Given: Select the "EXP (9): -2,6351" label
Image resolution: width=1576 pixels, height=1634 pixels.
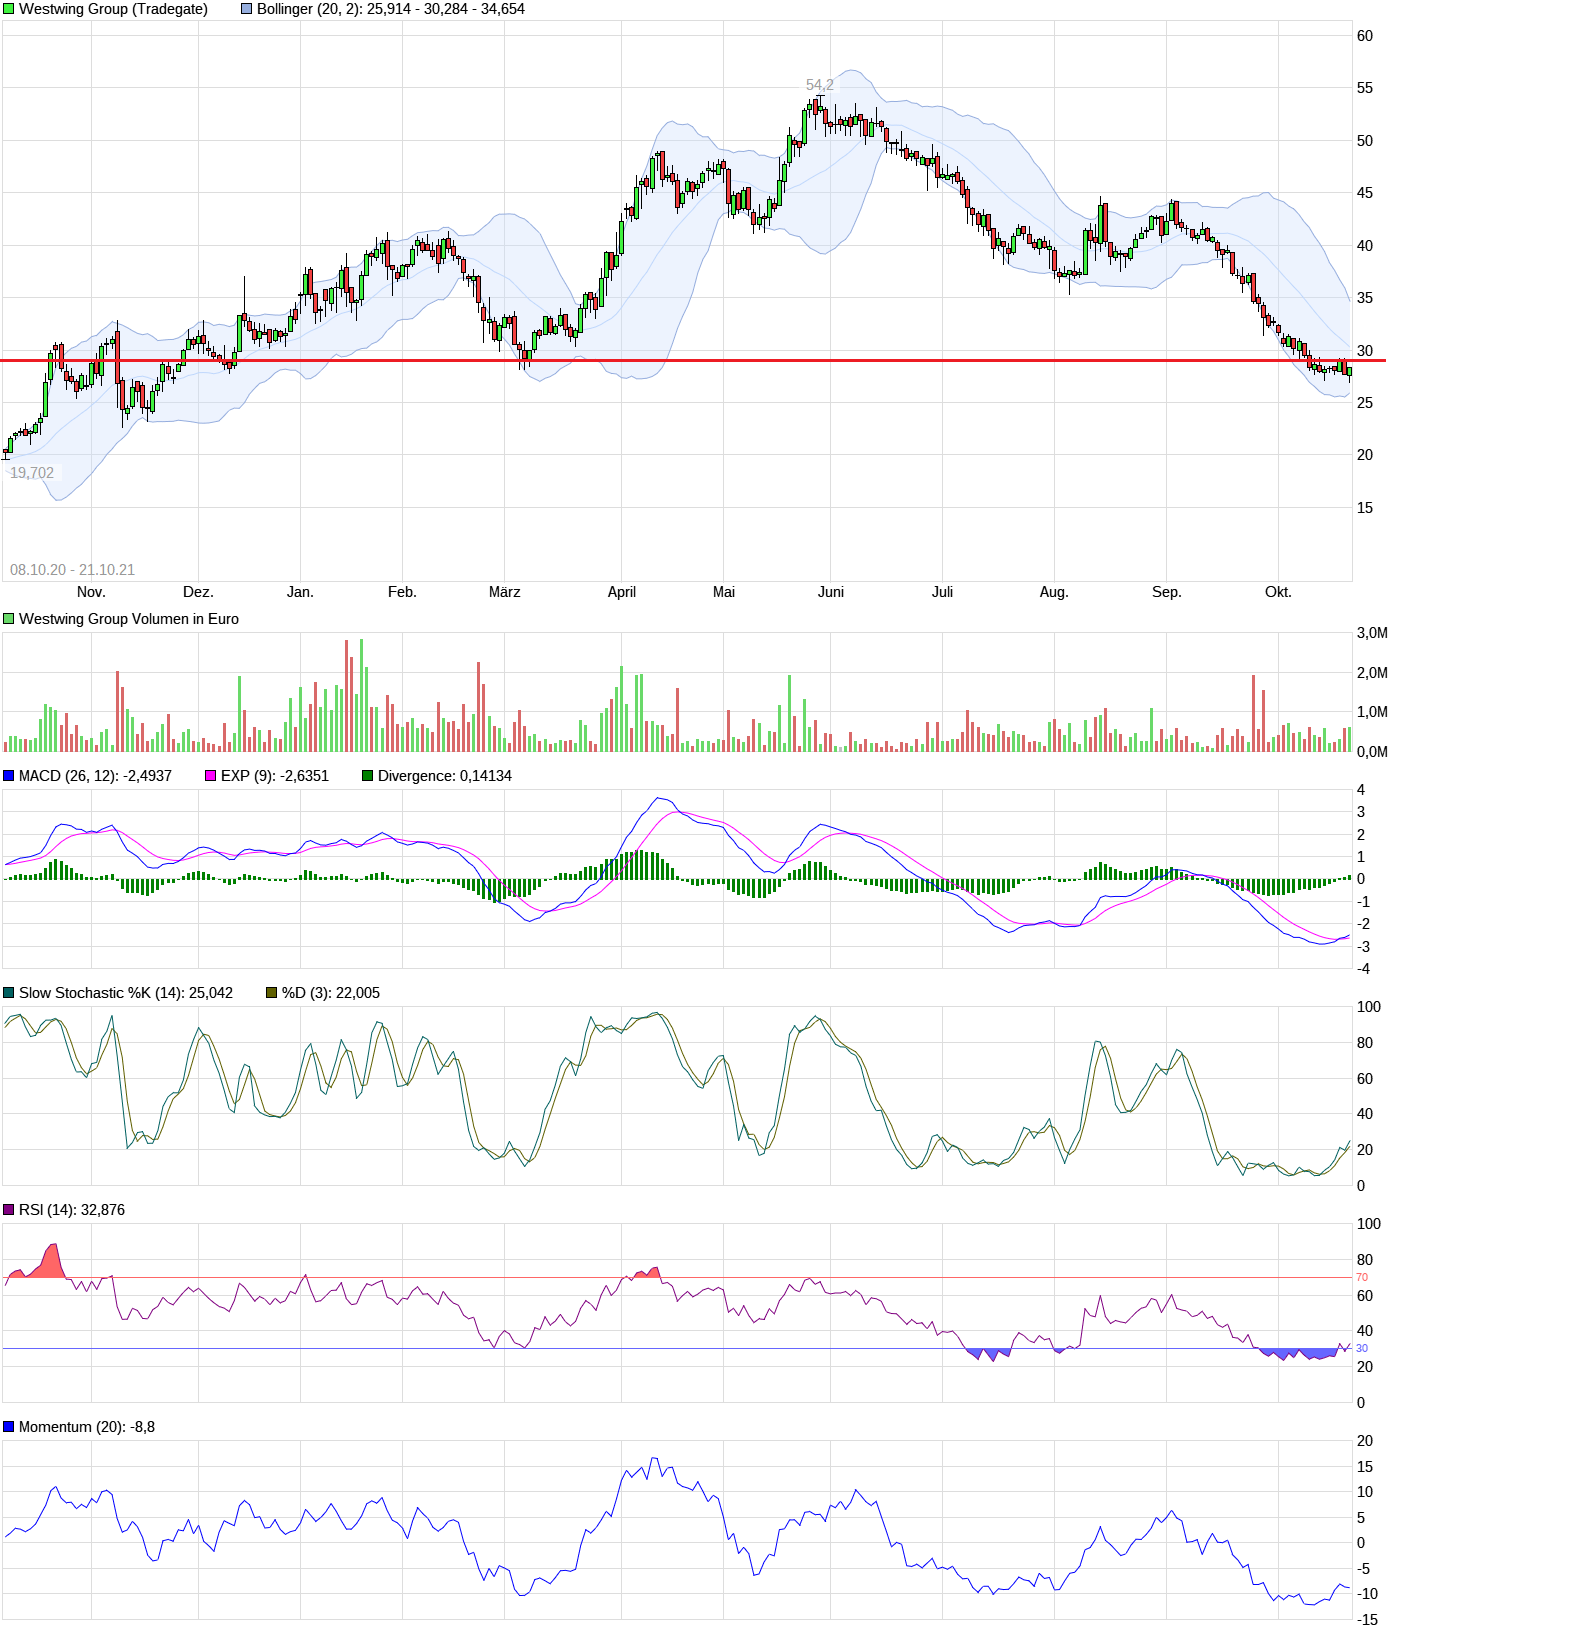Looking at the screenshot, I should pyautogui.click(x=275, y=776).
